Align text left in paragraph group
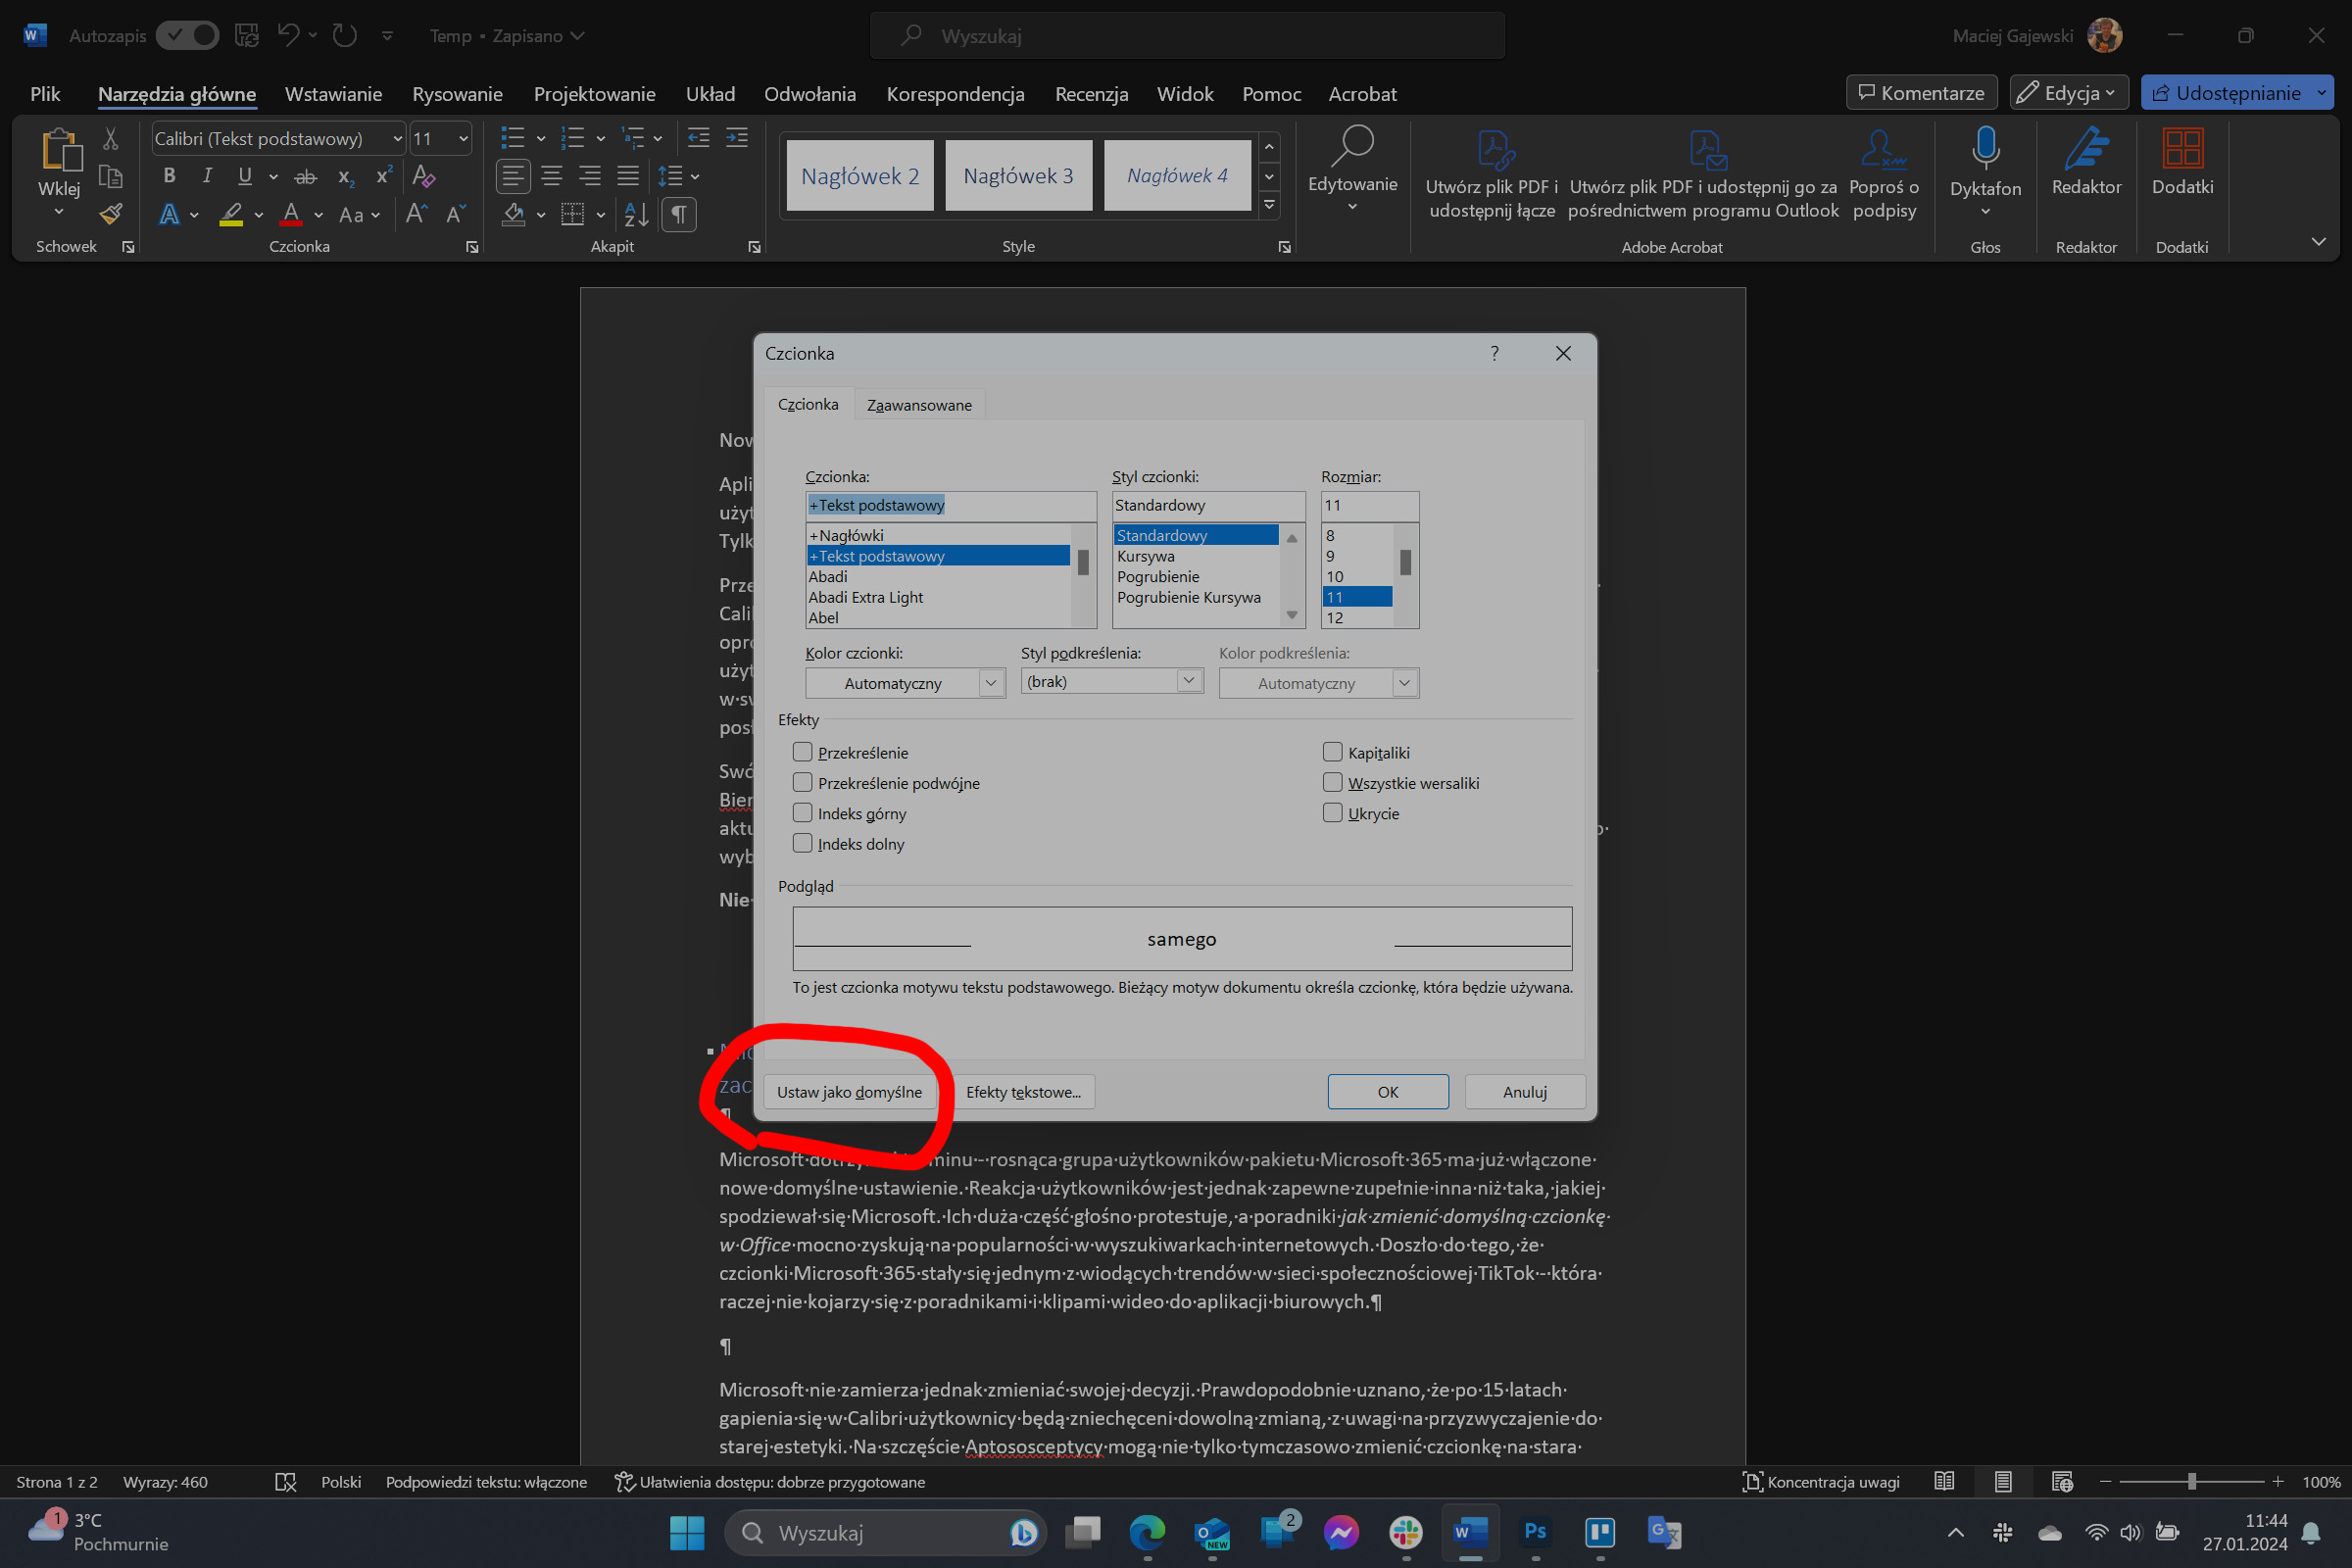 click(513, 177)
